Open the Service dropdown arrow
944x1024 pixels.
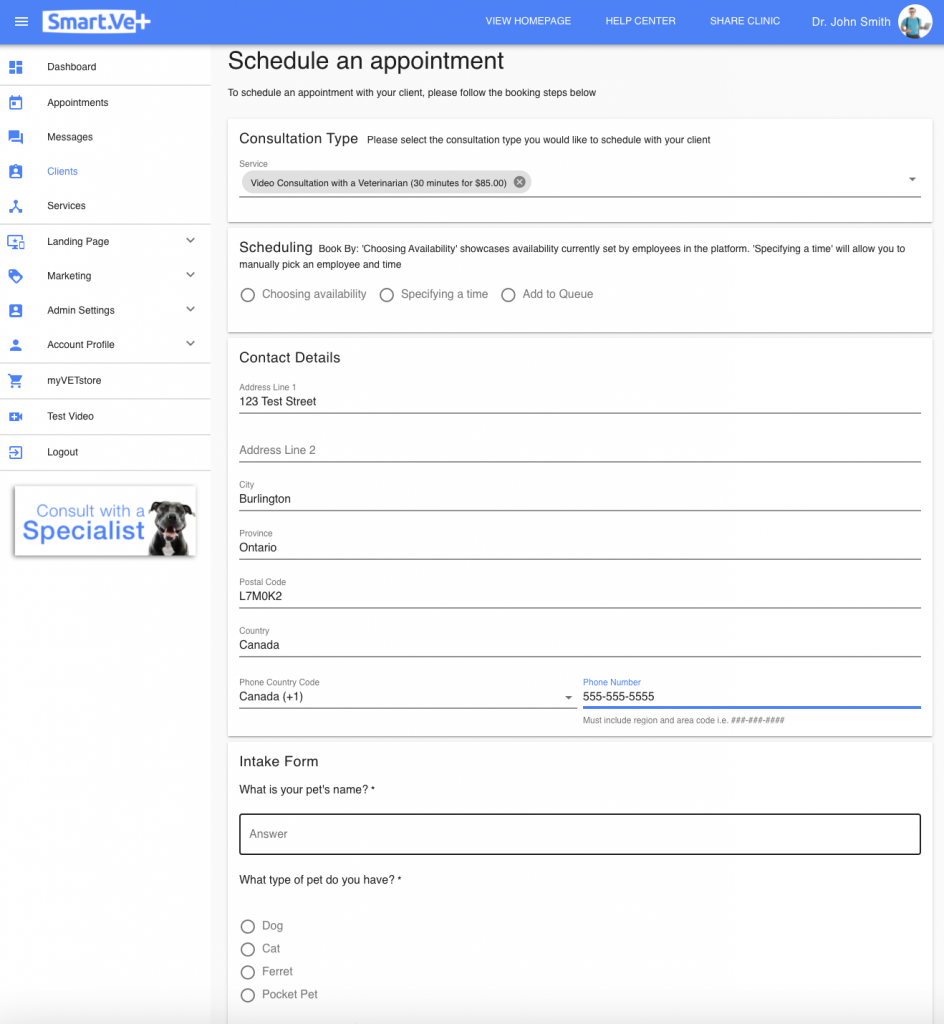(912, 179)
